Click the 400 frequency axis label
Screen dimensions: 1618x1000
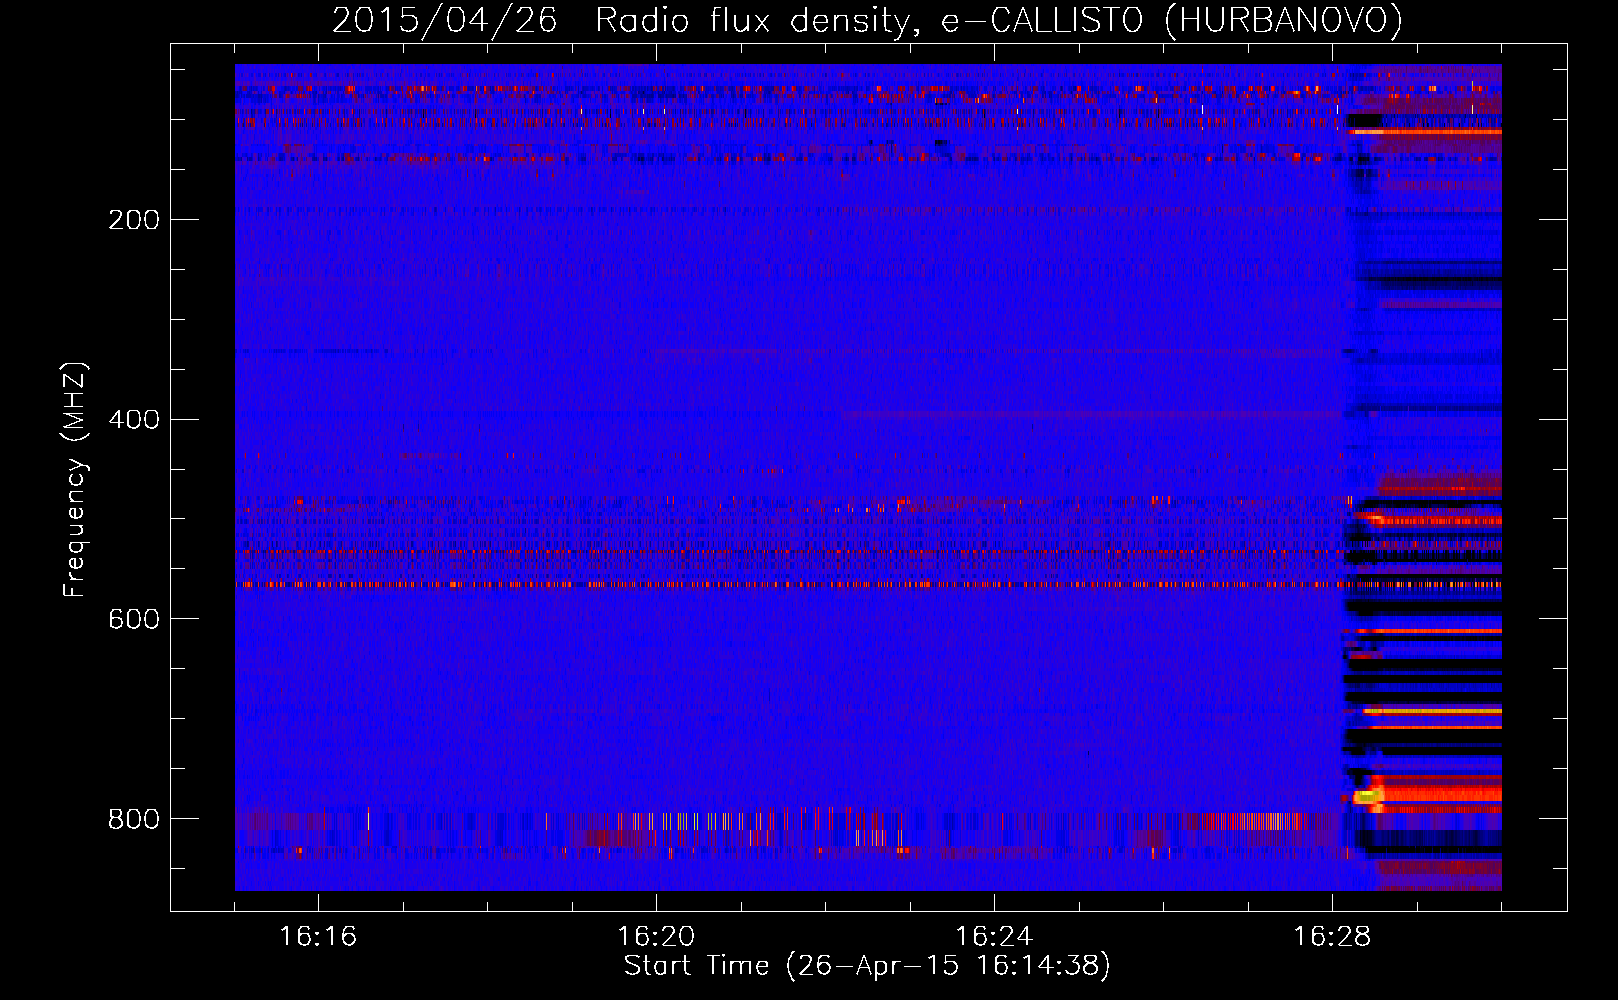click(x=134, y=419)
